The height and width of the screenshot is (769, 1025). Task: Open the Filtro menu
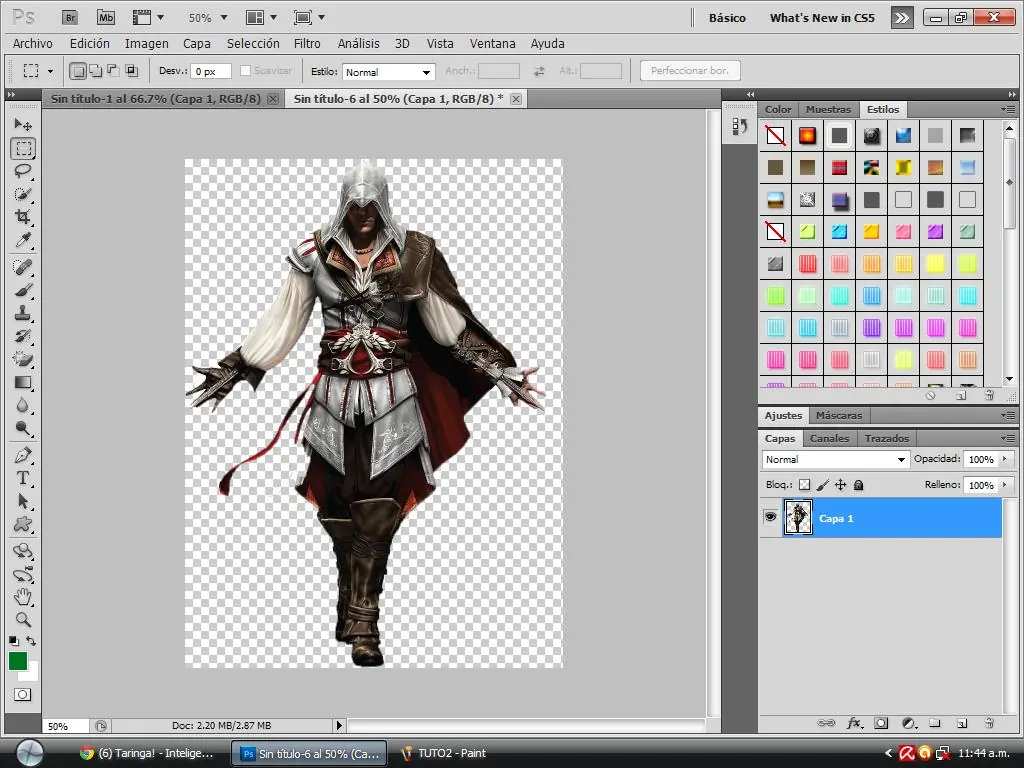pos(307,43)
